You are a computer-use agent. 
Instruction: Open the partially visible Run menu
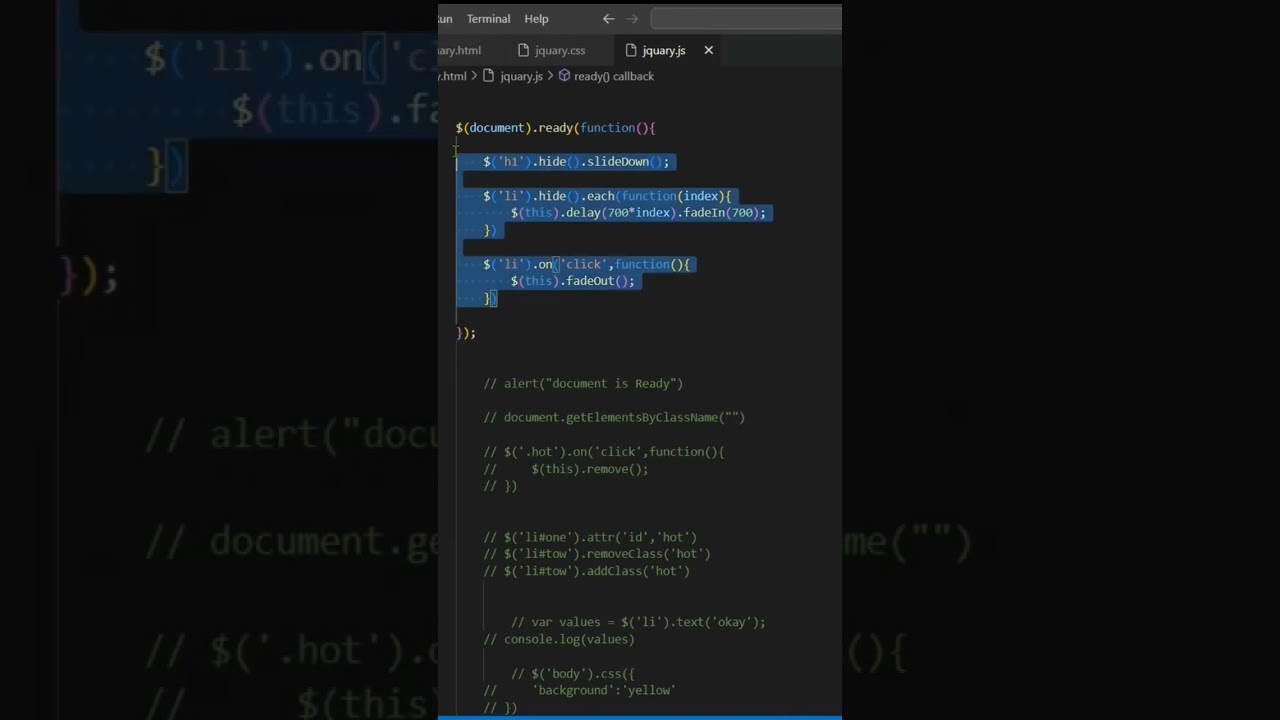click(x=445, y=19)
